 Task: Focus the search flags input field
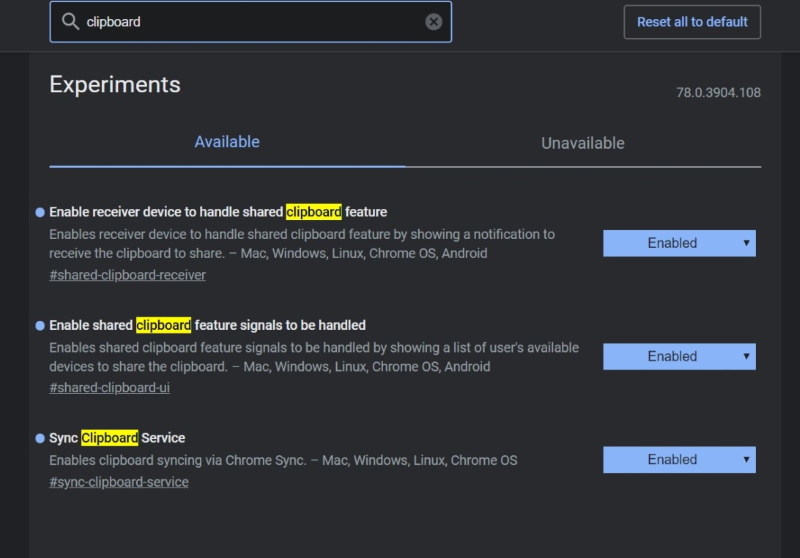[x=250, y=22]
